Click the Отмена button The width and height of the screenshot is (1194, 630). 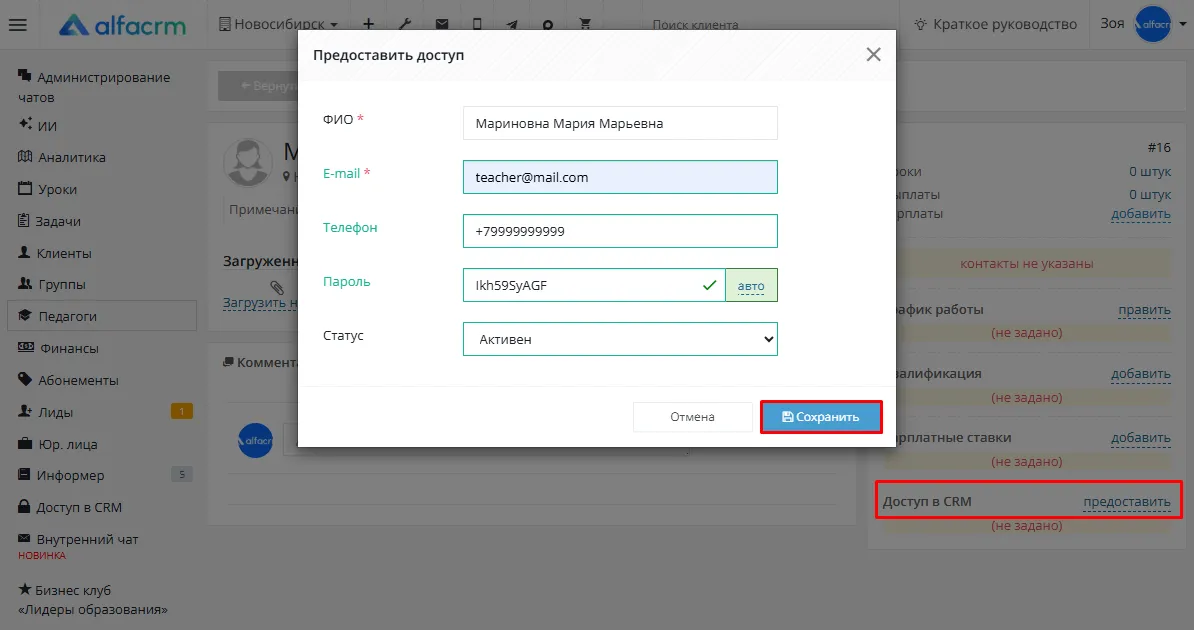(x=692, y=417)
